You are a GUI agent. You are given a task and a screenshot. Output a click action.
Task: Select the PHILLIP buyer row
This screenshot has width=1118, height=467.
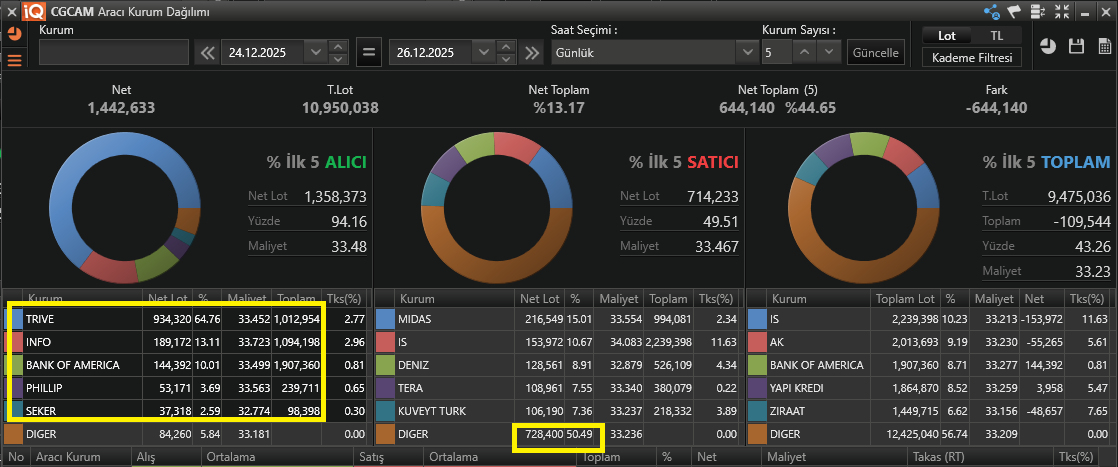pos(184,388)
